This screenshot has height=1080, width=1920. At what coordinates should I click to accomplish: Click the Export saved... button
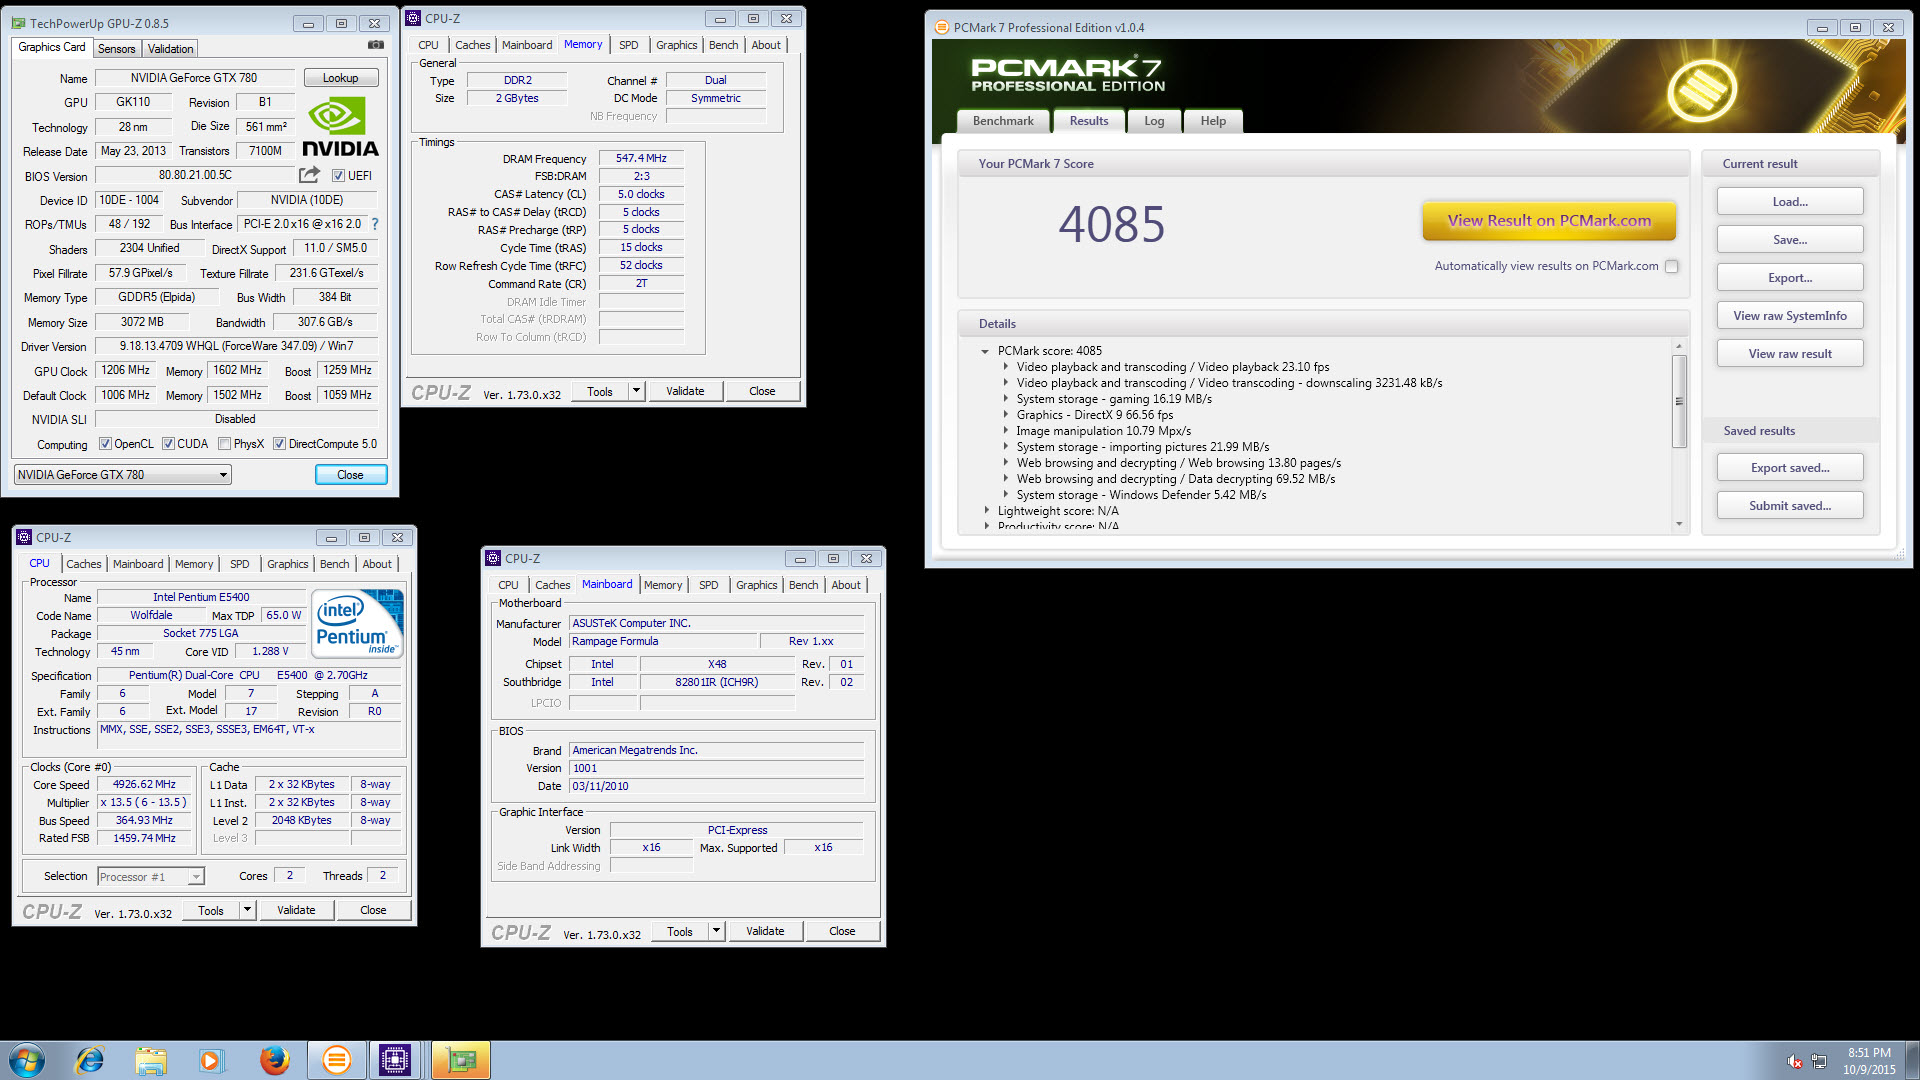pyautogui.click(x=1790, y=468)
